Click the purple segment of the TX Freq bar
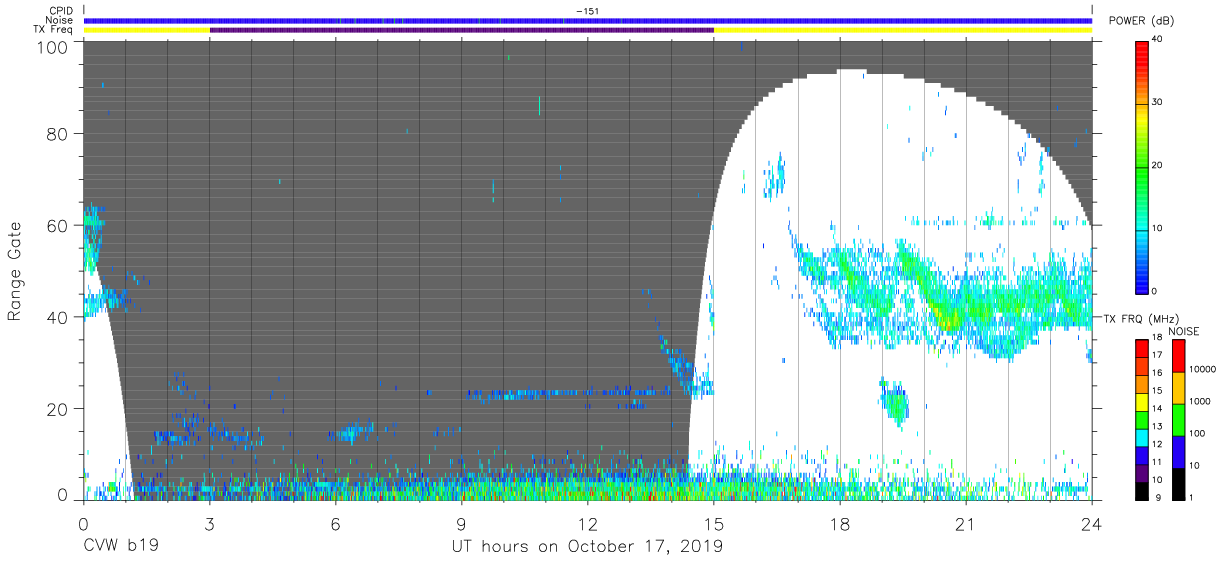Viewport: 1228px width, 567px height. tap(462, 30)
